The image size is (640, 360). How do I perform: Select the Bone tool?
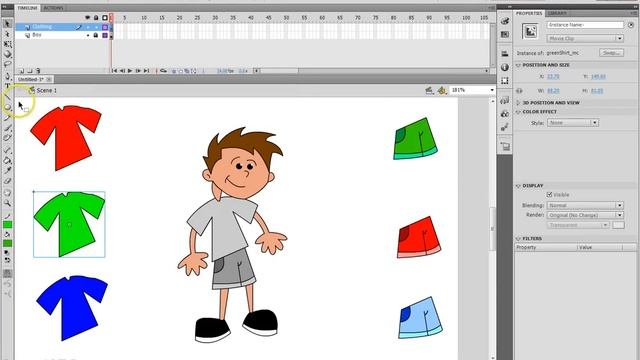pos(7,150)
